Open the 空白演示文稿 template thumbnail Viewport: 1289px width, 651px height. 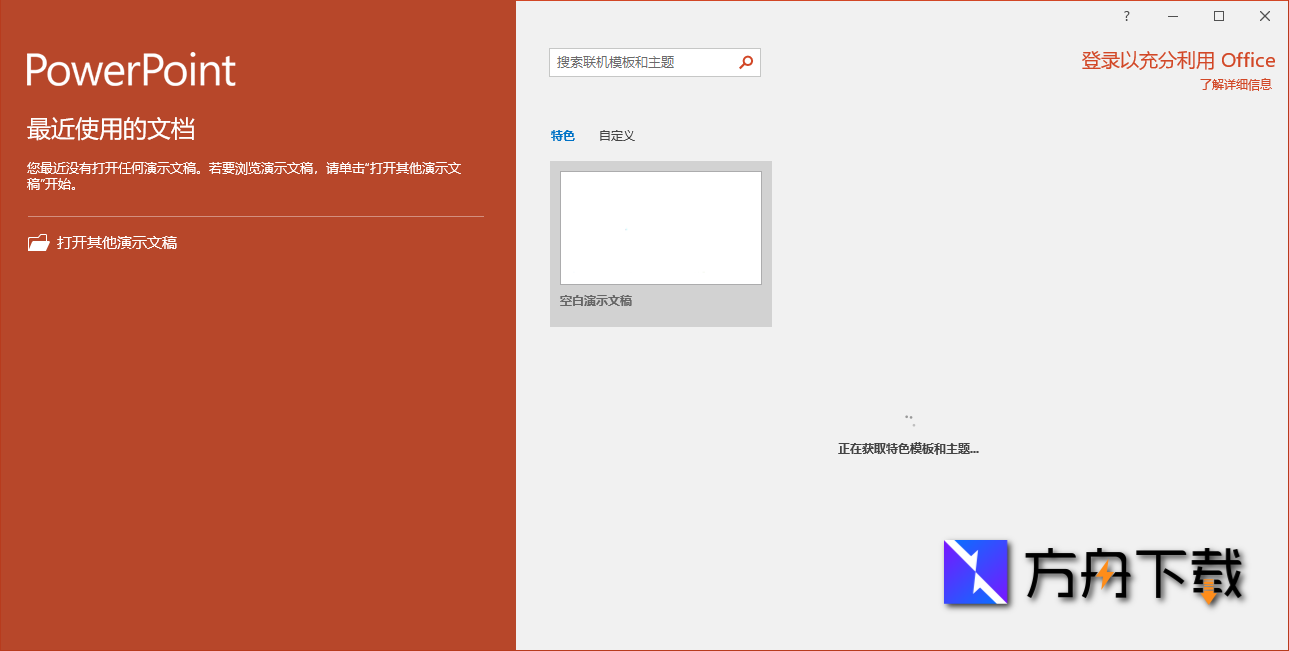click(x=660, y=227)
